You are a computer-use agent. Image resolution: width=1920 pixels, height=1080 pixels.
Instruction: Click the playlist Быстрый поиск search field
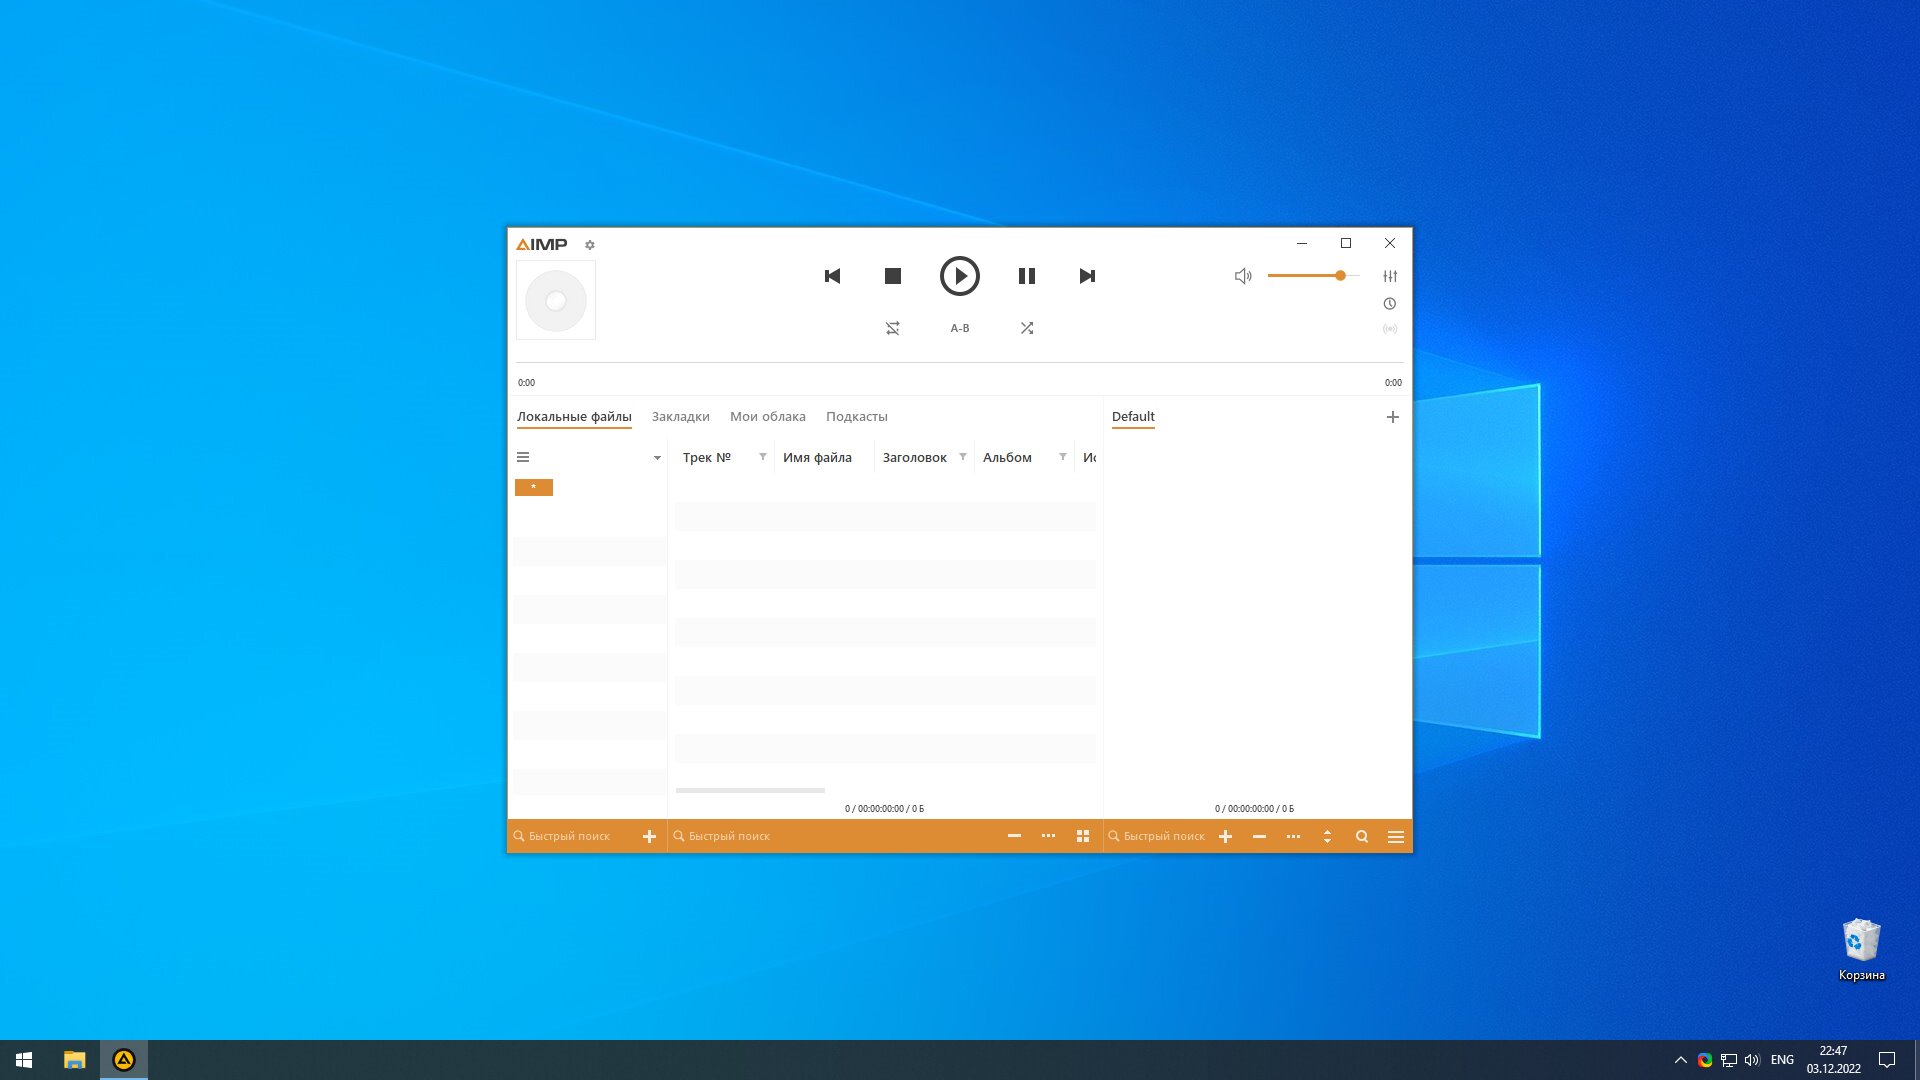click(1157, 837)
